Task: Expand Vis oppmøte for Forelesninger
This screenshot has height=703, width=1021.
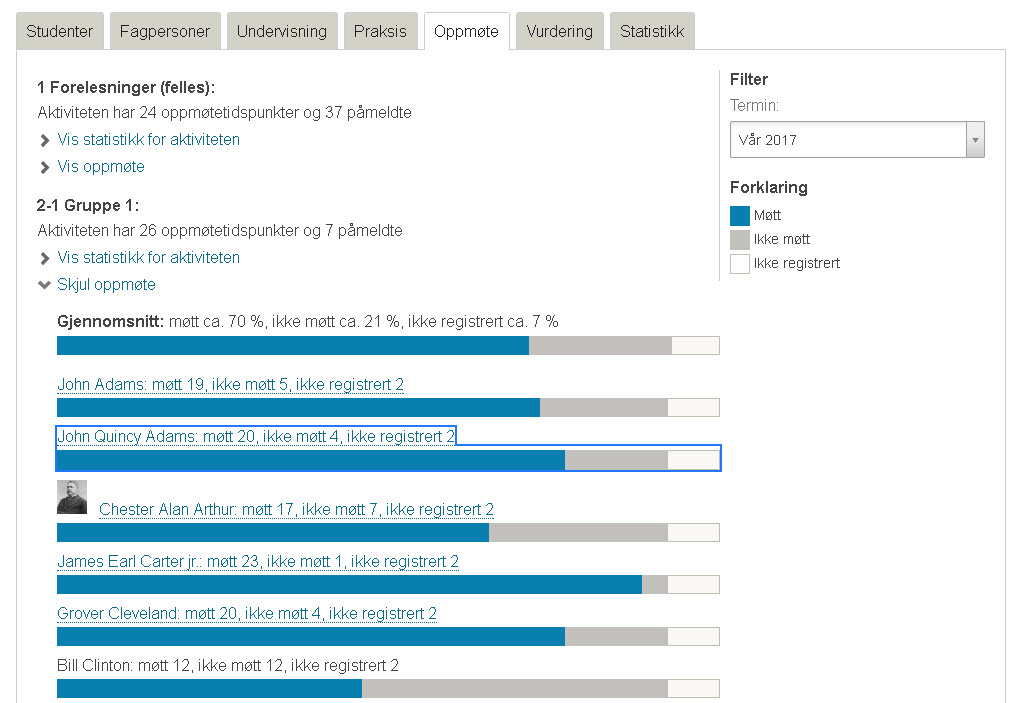Action: pos(101,167)
